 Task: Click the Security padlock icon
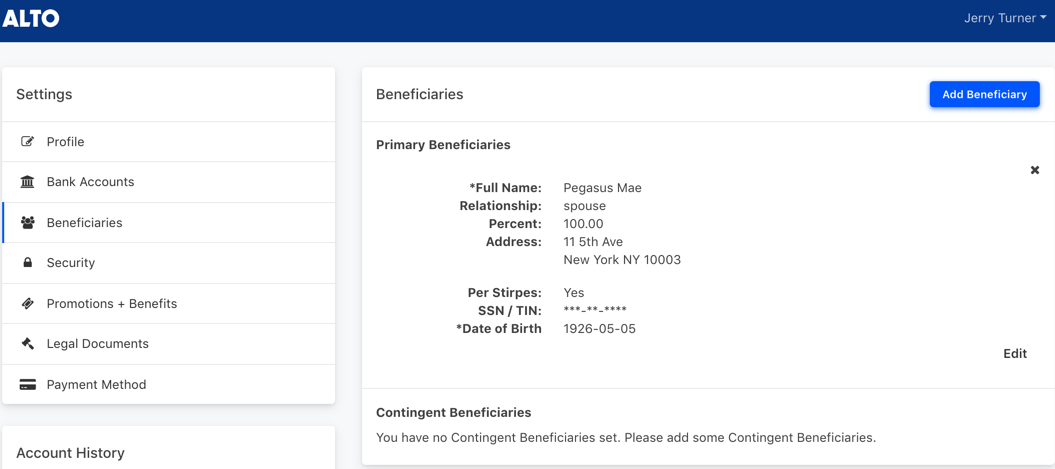pyautogui.click(x=28, y=263)
